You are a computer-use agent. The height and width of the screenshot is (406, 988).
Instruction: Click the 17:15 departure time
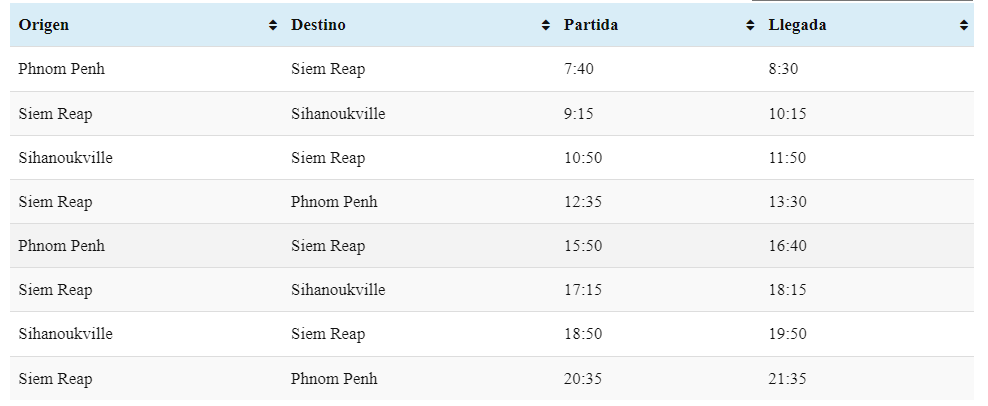coord(583,290)
